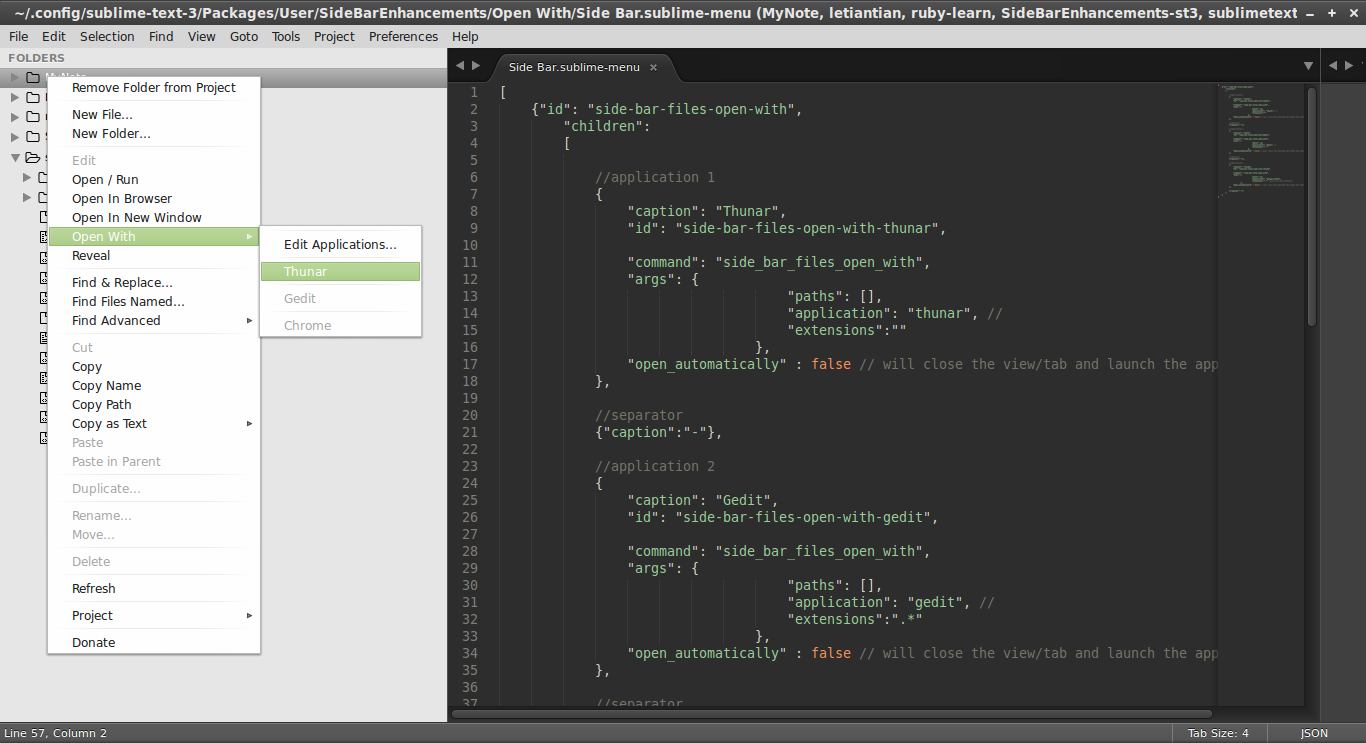Switch to the Side Bar.sublime-menu tab
The image size is (1366, 743).
[574, 67]
